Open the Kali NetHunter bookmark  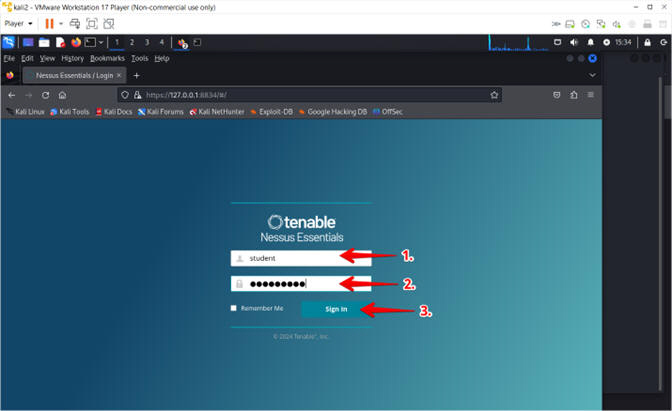point(217,112)
